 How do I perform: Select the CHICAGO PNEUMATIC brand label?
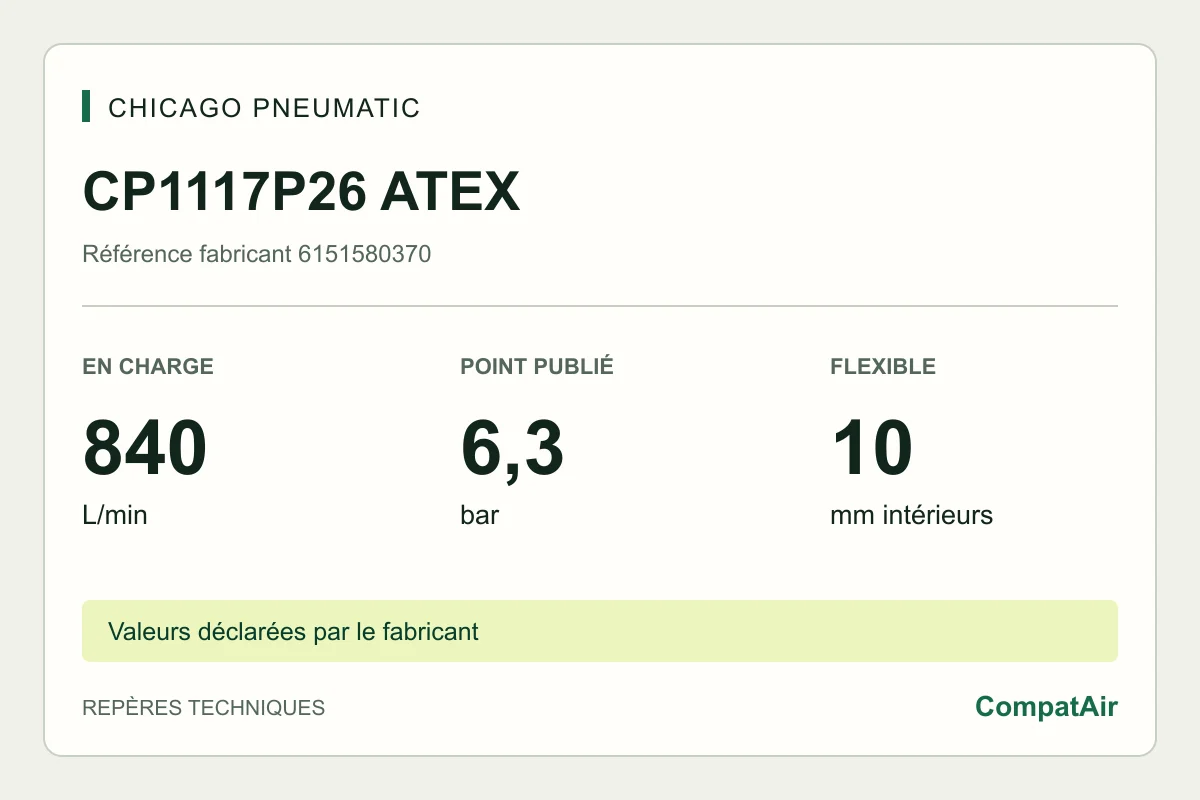tap(264, 108)
